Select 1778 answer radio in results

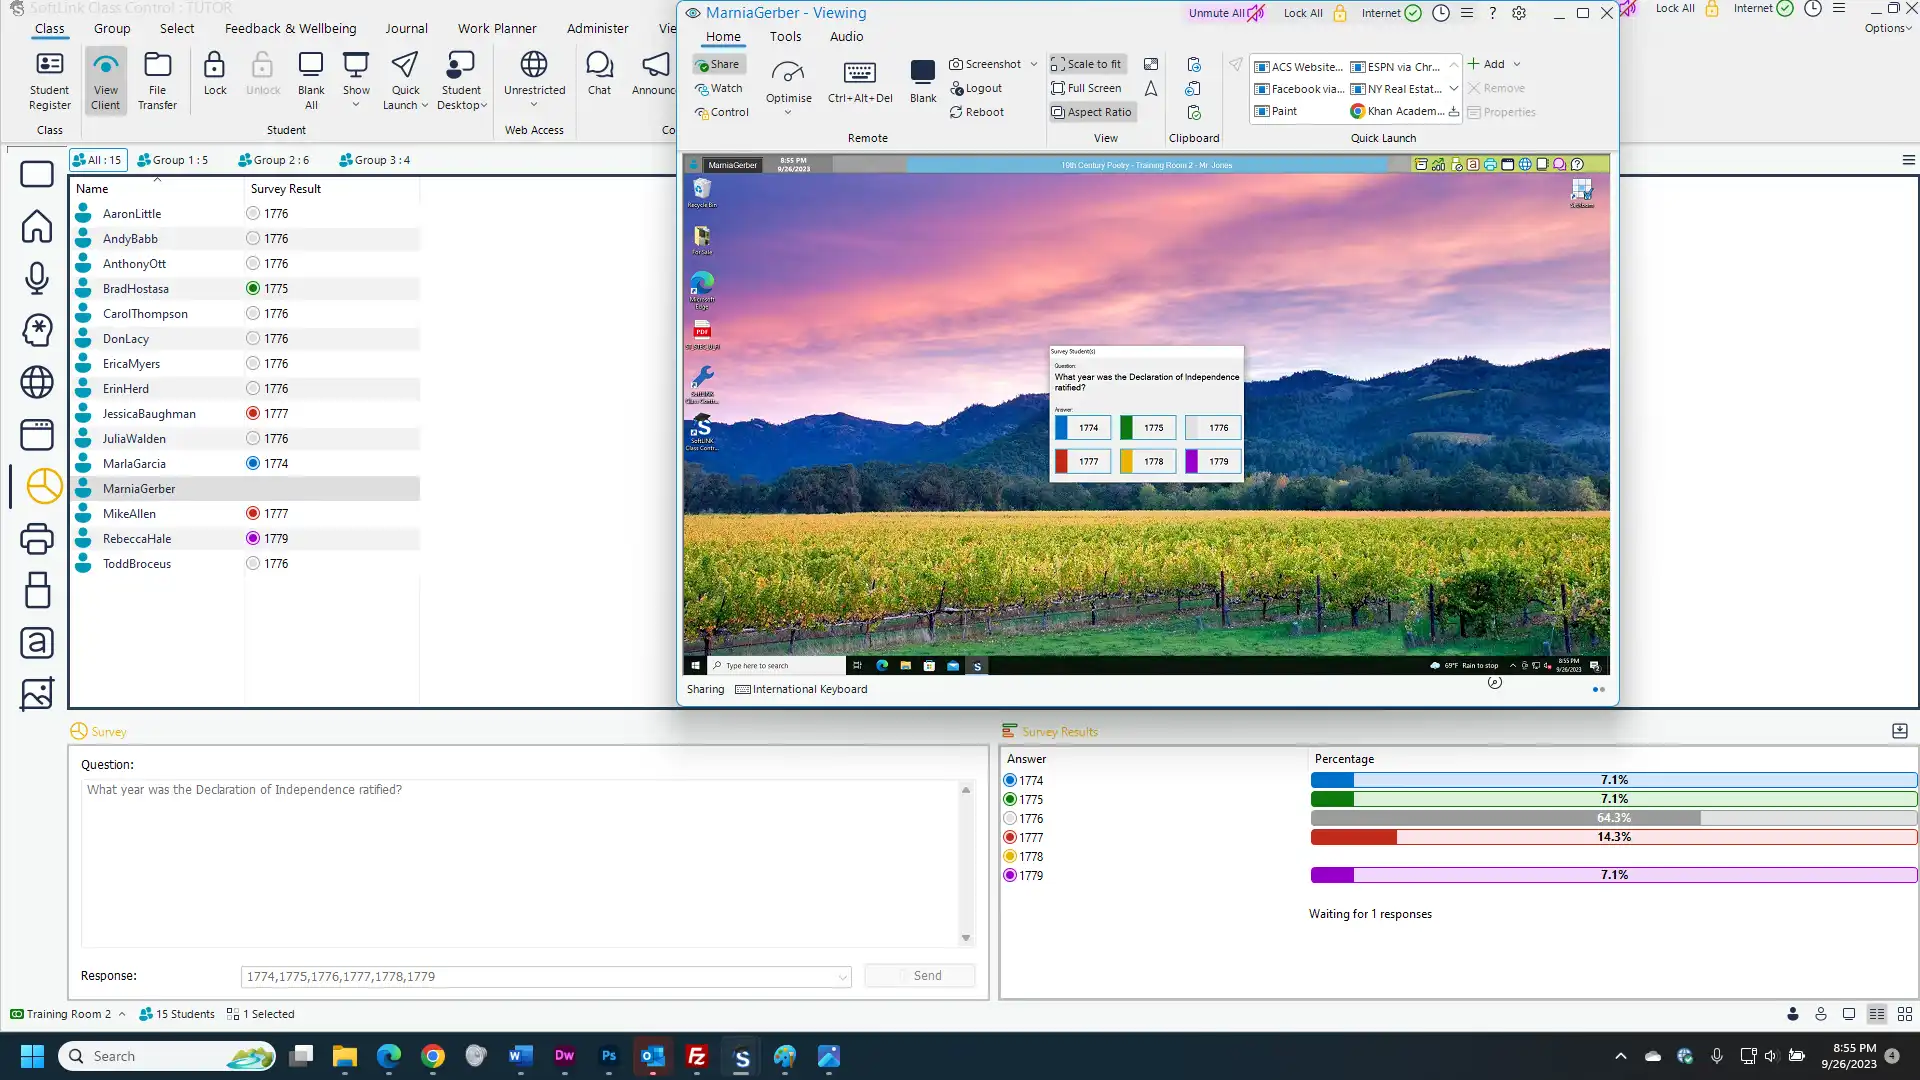tap(1010, 856)
